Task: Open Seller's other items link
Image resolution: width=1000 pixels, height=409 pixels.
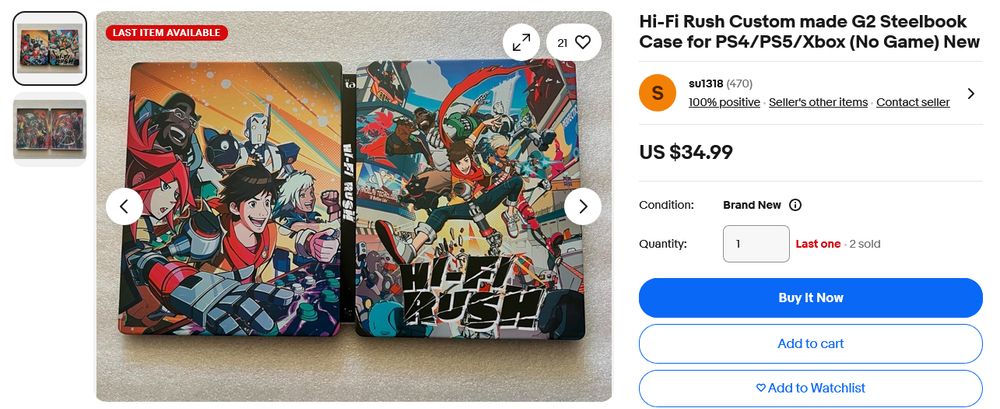Action: 818,102
